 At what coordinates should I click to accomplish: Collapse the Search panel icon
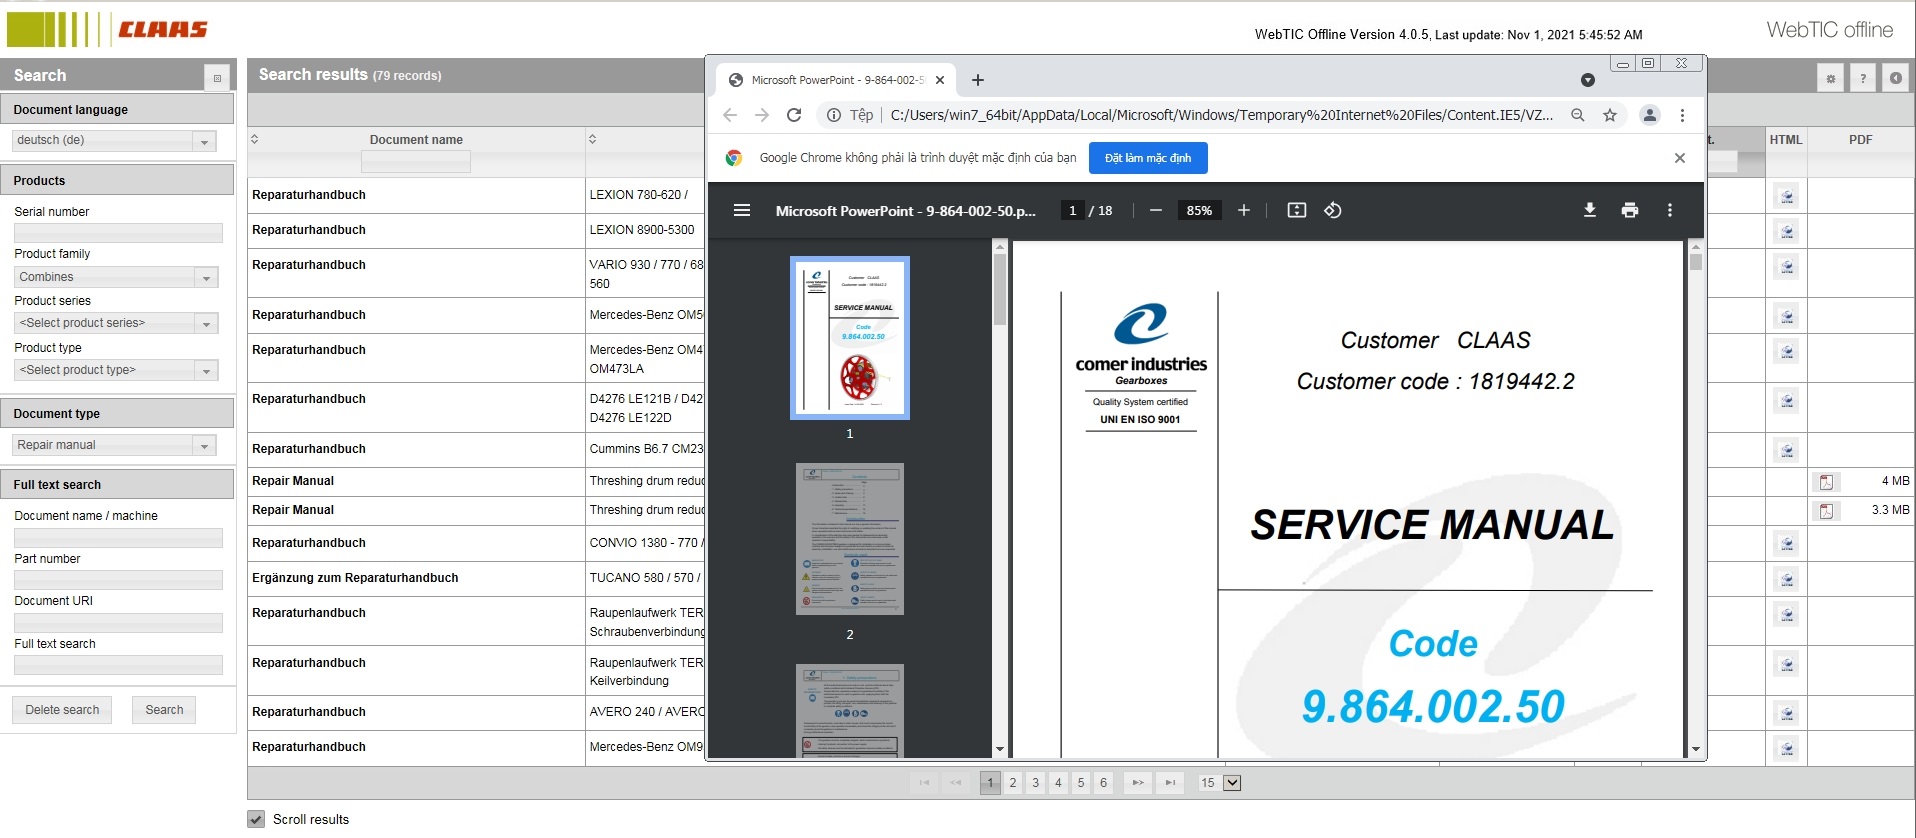click(x=217, y=78)
